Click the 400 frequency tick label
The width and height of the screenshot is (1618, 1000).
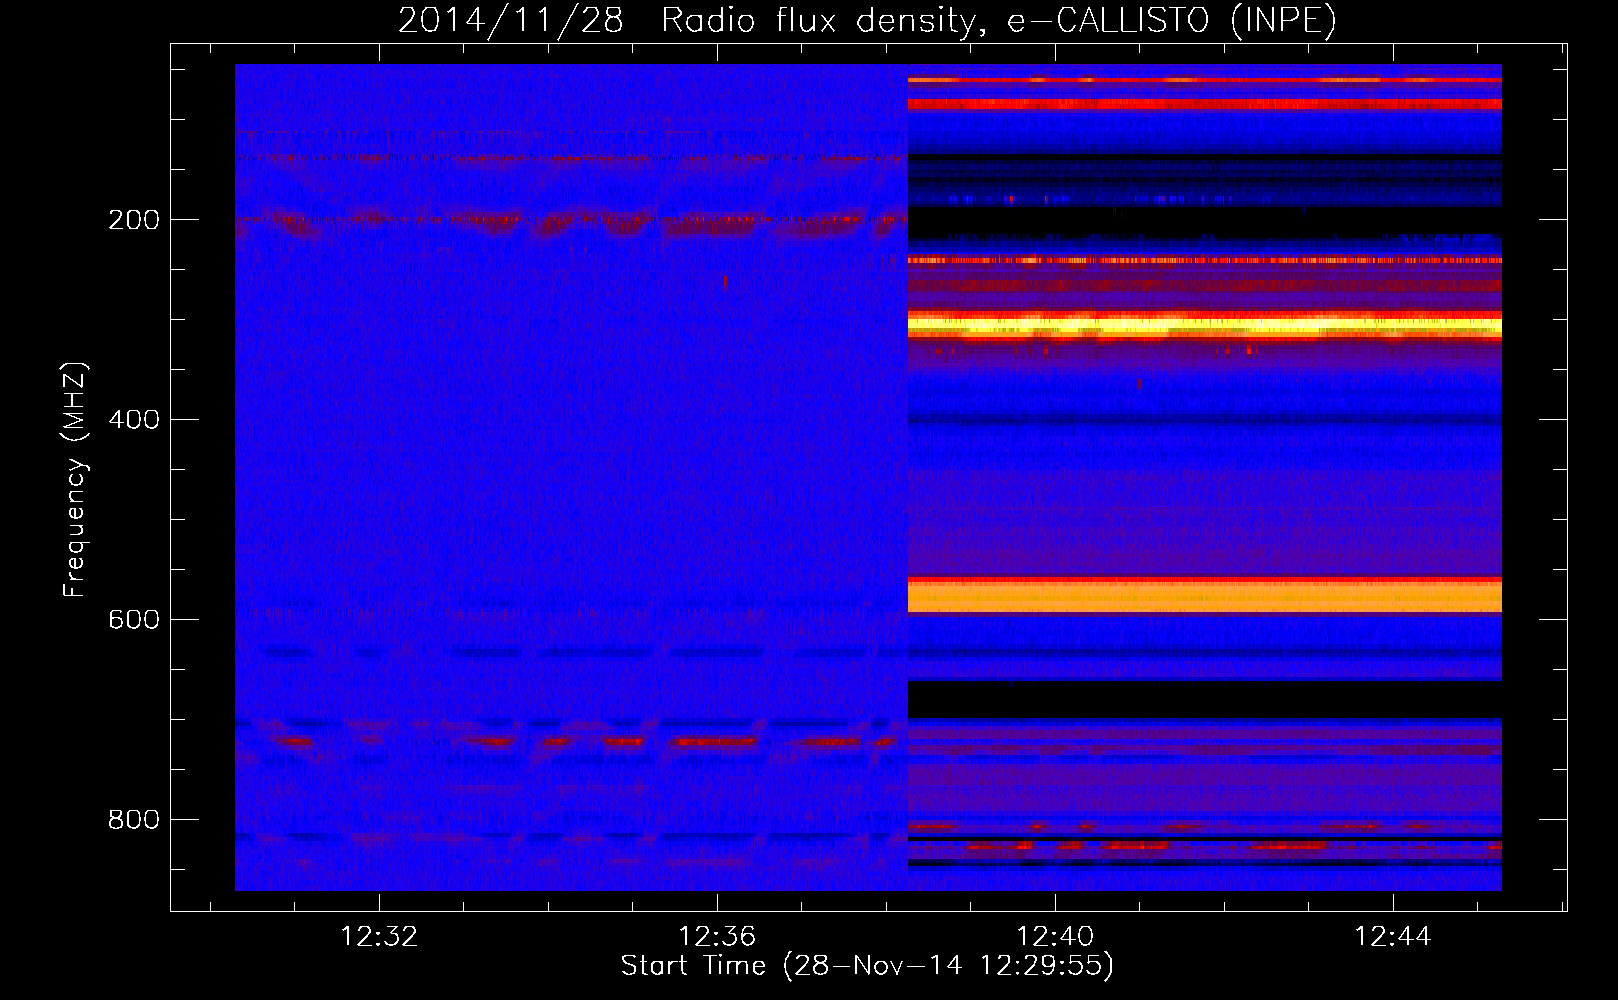point(134,420)
